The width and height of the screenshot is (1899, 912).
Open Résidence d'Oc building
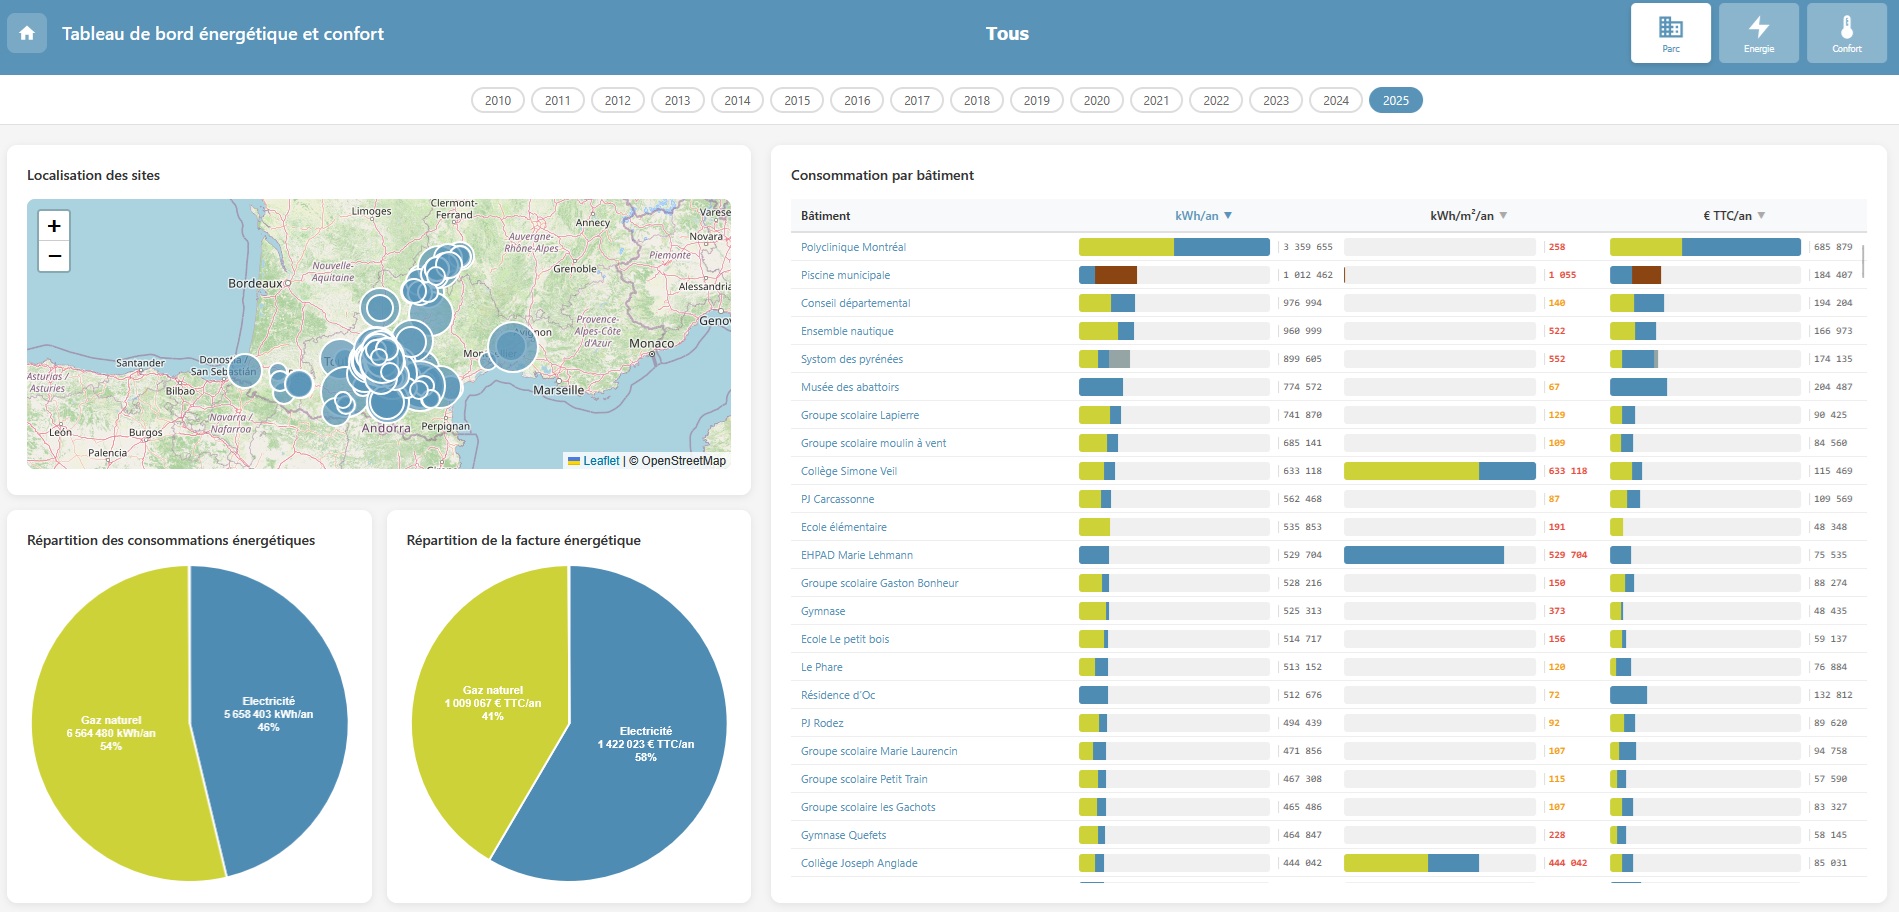[x=838, y=695]
